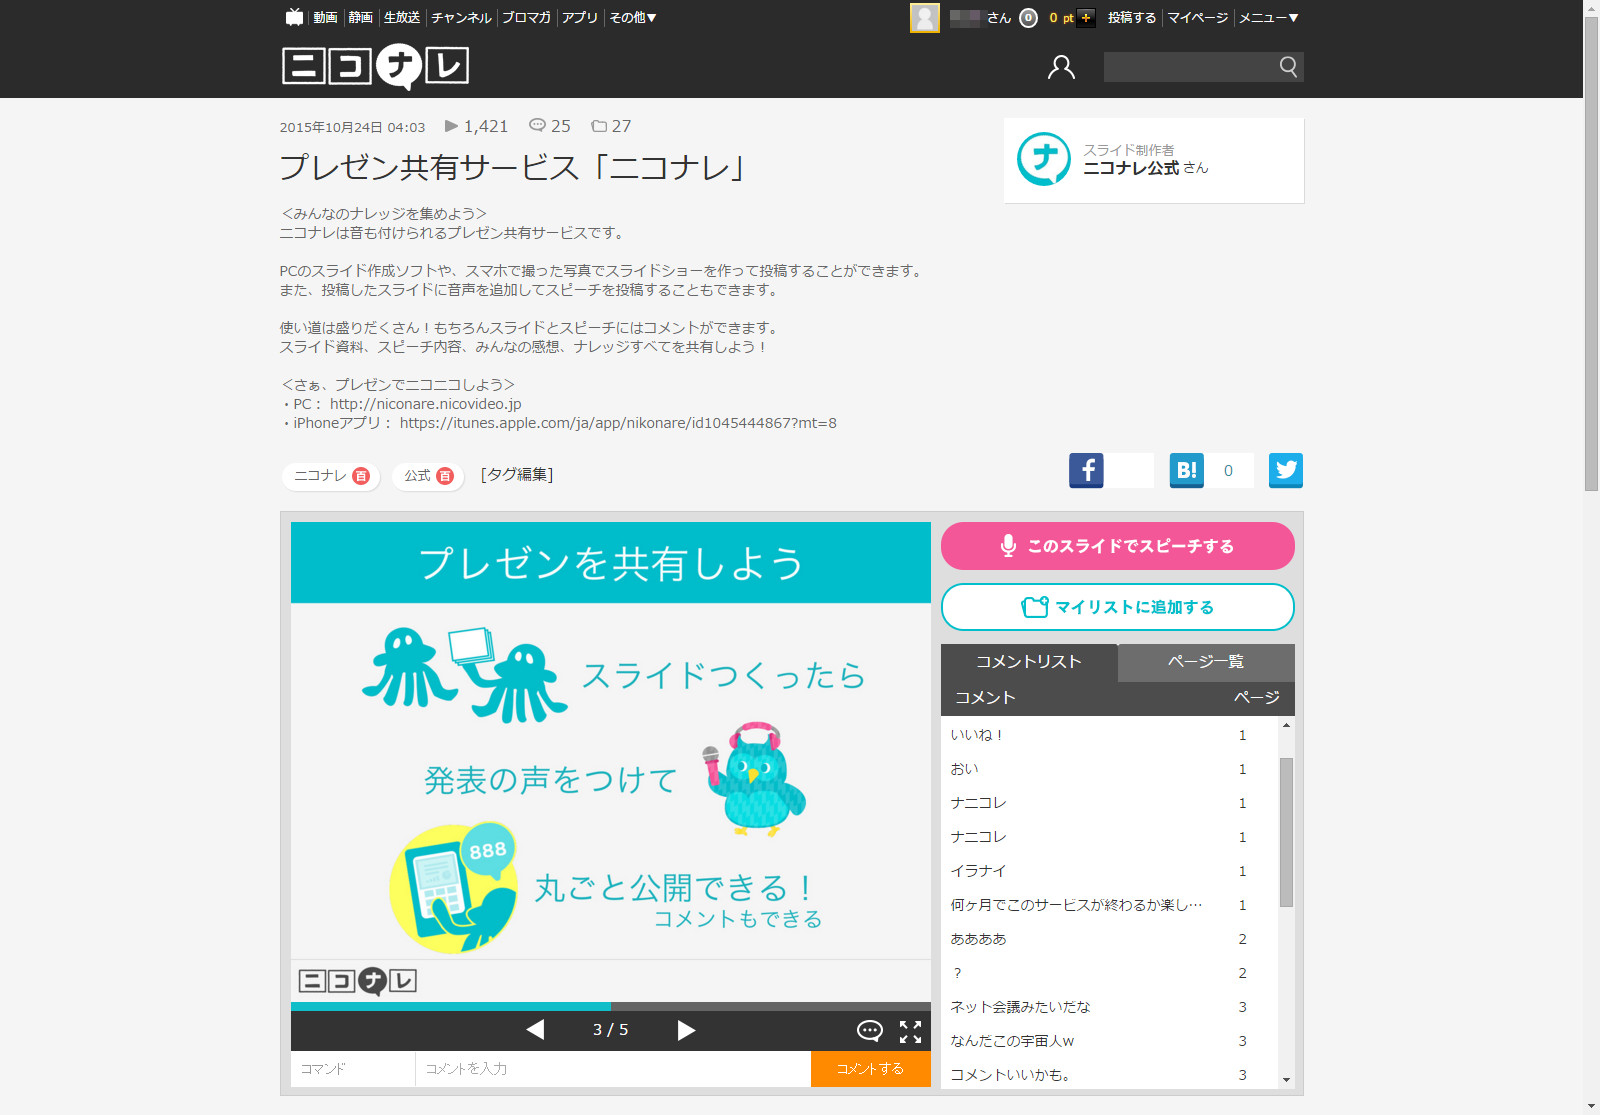
Task: Advance to the next slide page
Action: [686, 1030]
